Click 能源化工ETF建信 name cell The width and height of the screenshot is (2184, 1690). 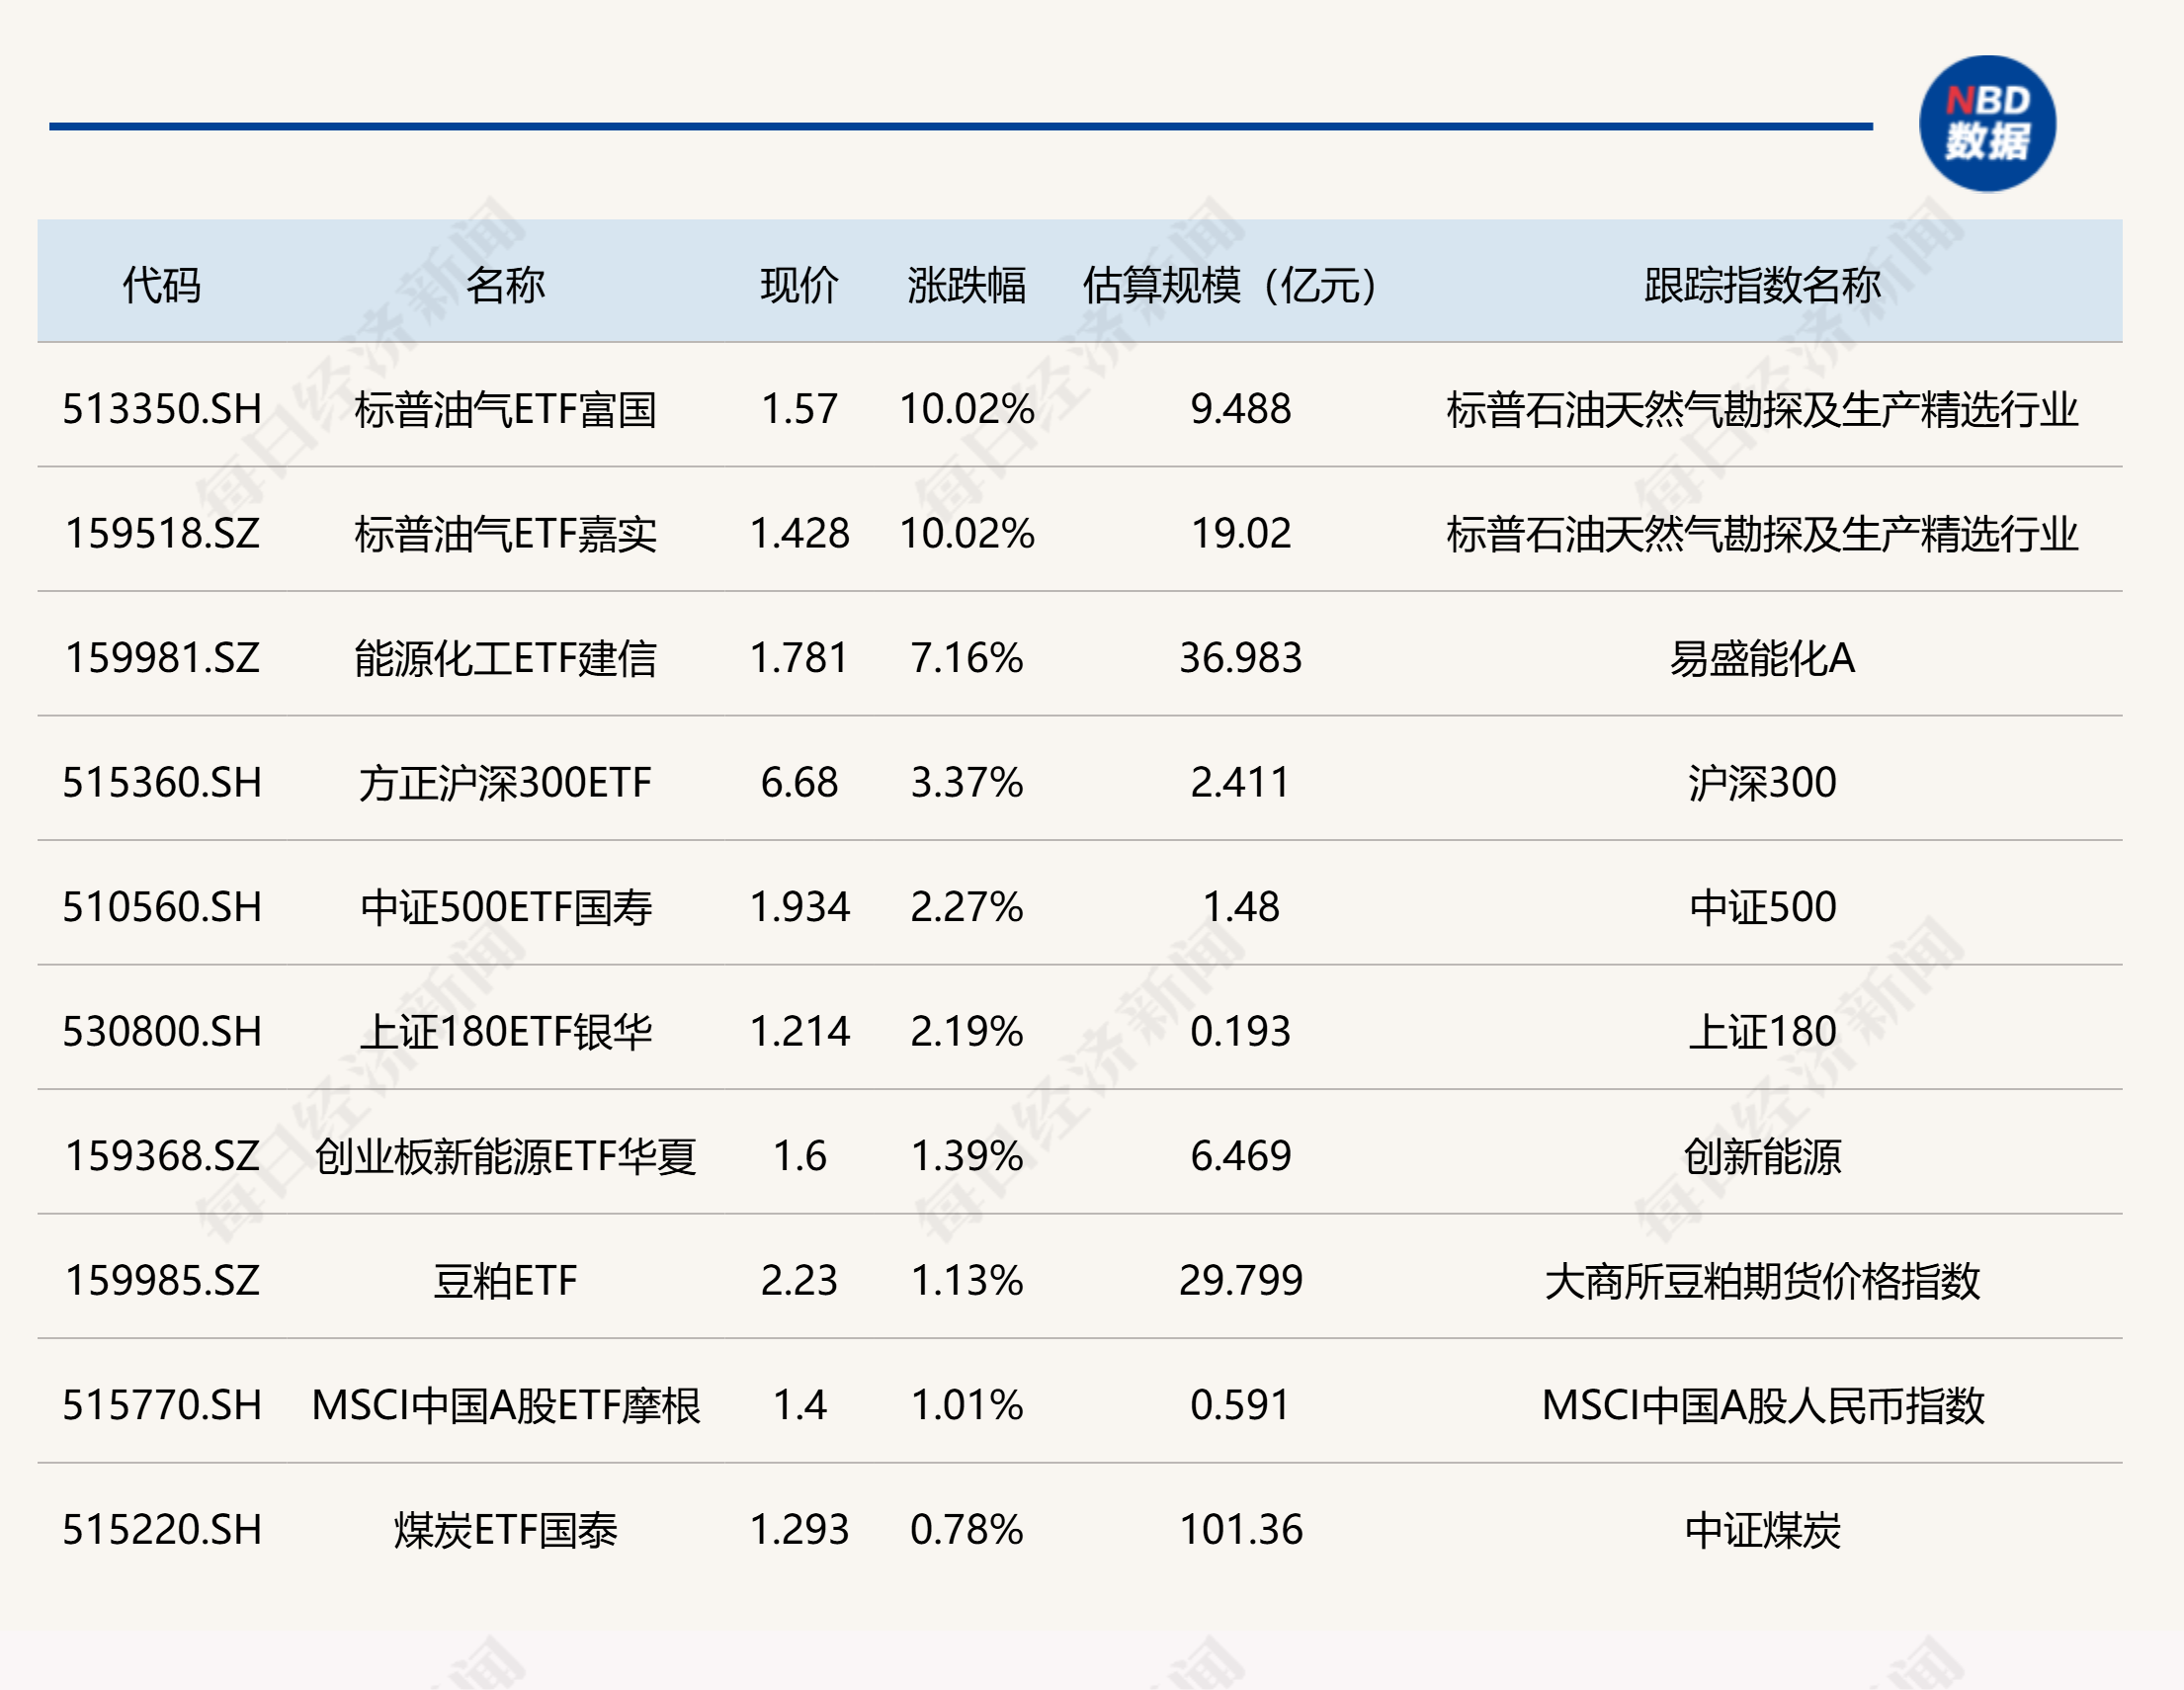[x=505, y=658]
